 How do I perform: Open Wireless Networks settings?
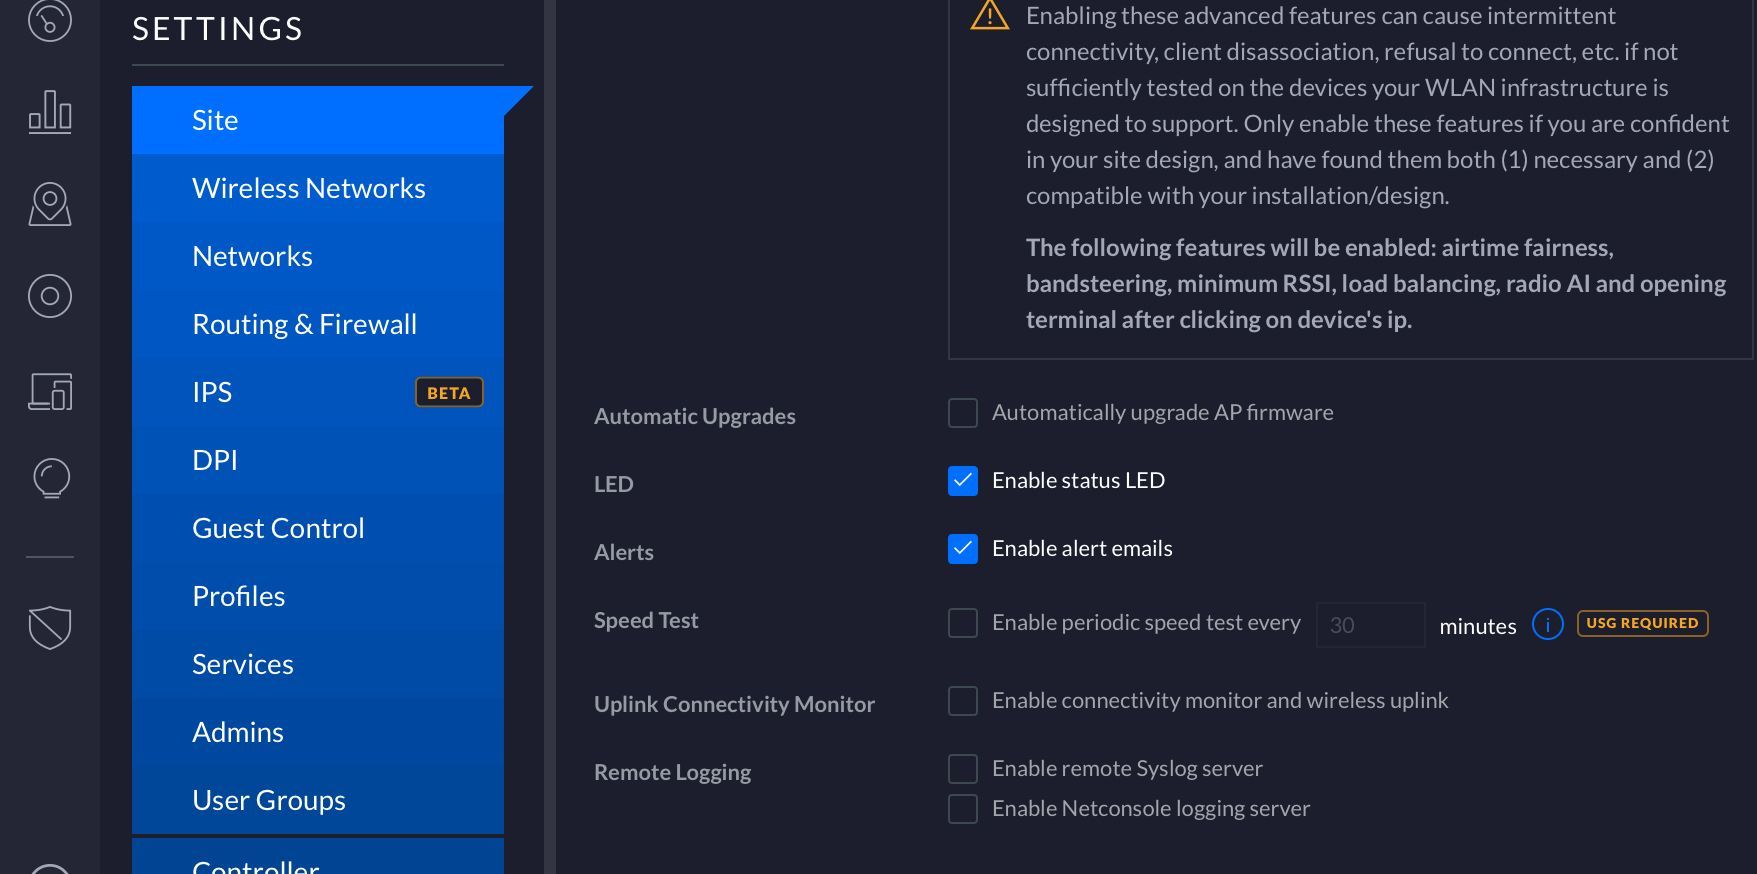point(308,188)
